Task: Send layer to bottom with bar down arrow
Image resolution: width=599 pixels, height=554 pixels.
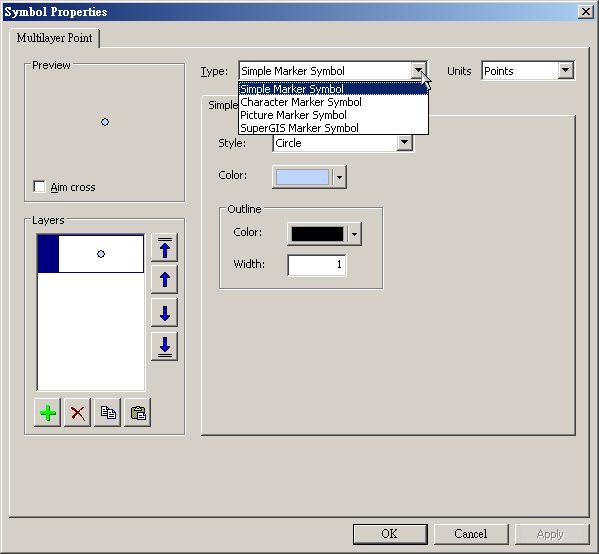Action: (x=164, y=347)
